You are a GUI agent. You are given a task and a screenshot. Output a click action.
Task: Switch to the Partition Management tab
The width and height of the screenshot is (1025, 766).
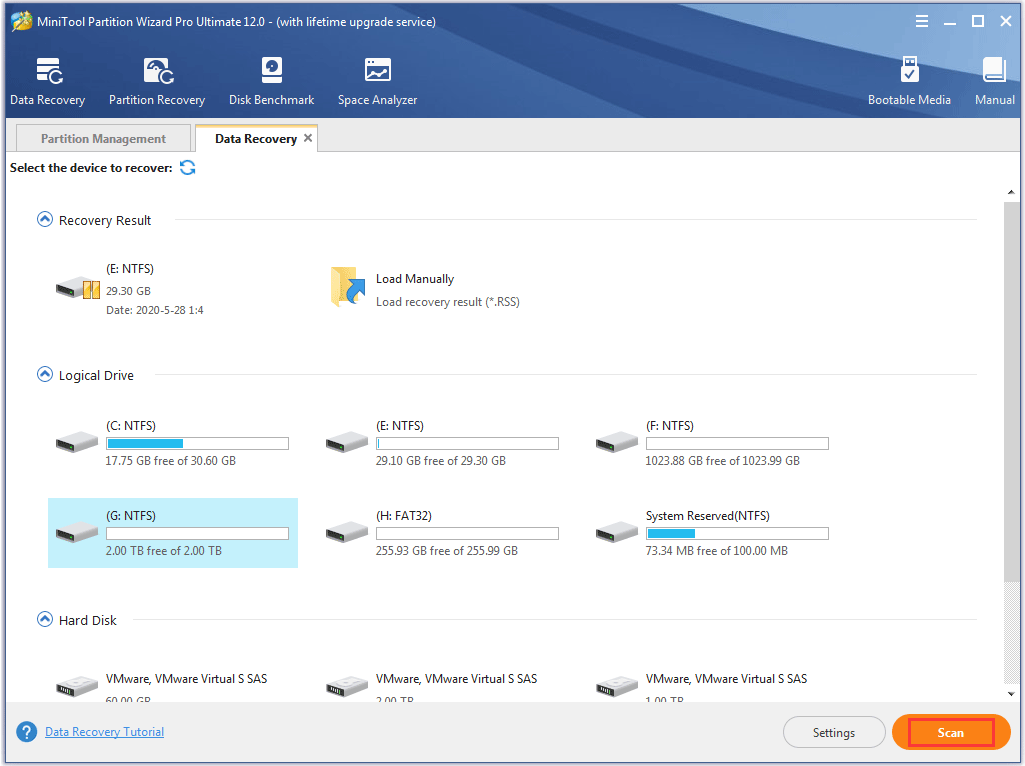point(102,137)
